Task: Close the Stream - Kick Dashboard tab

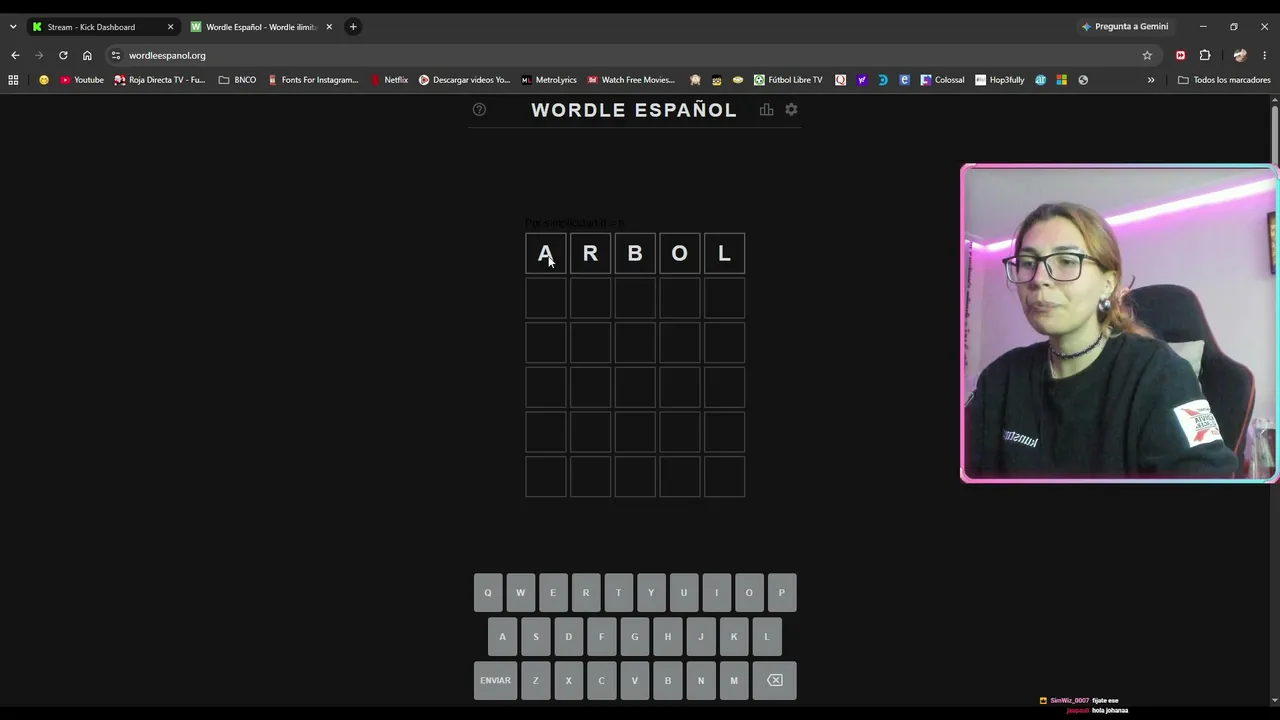Action: click(x=170, y=27)
